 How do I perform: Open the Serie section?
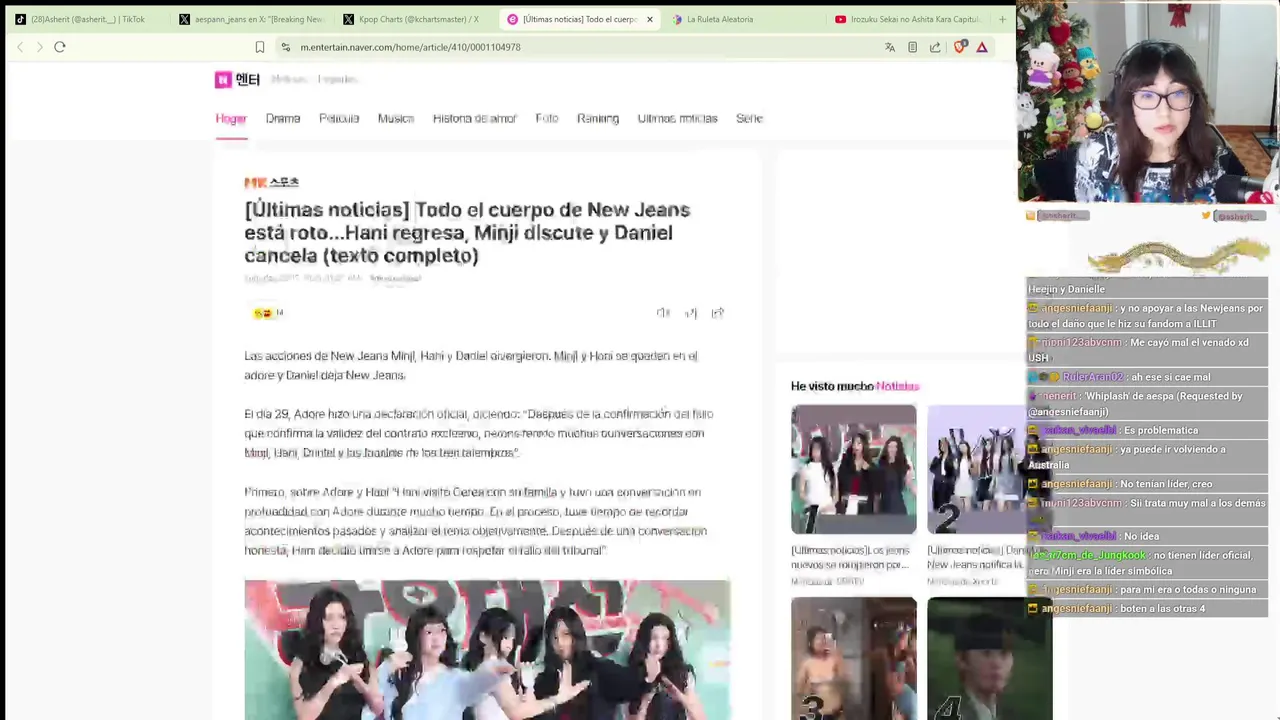click(x=749, y=118)
